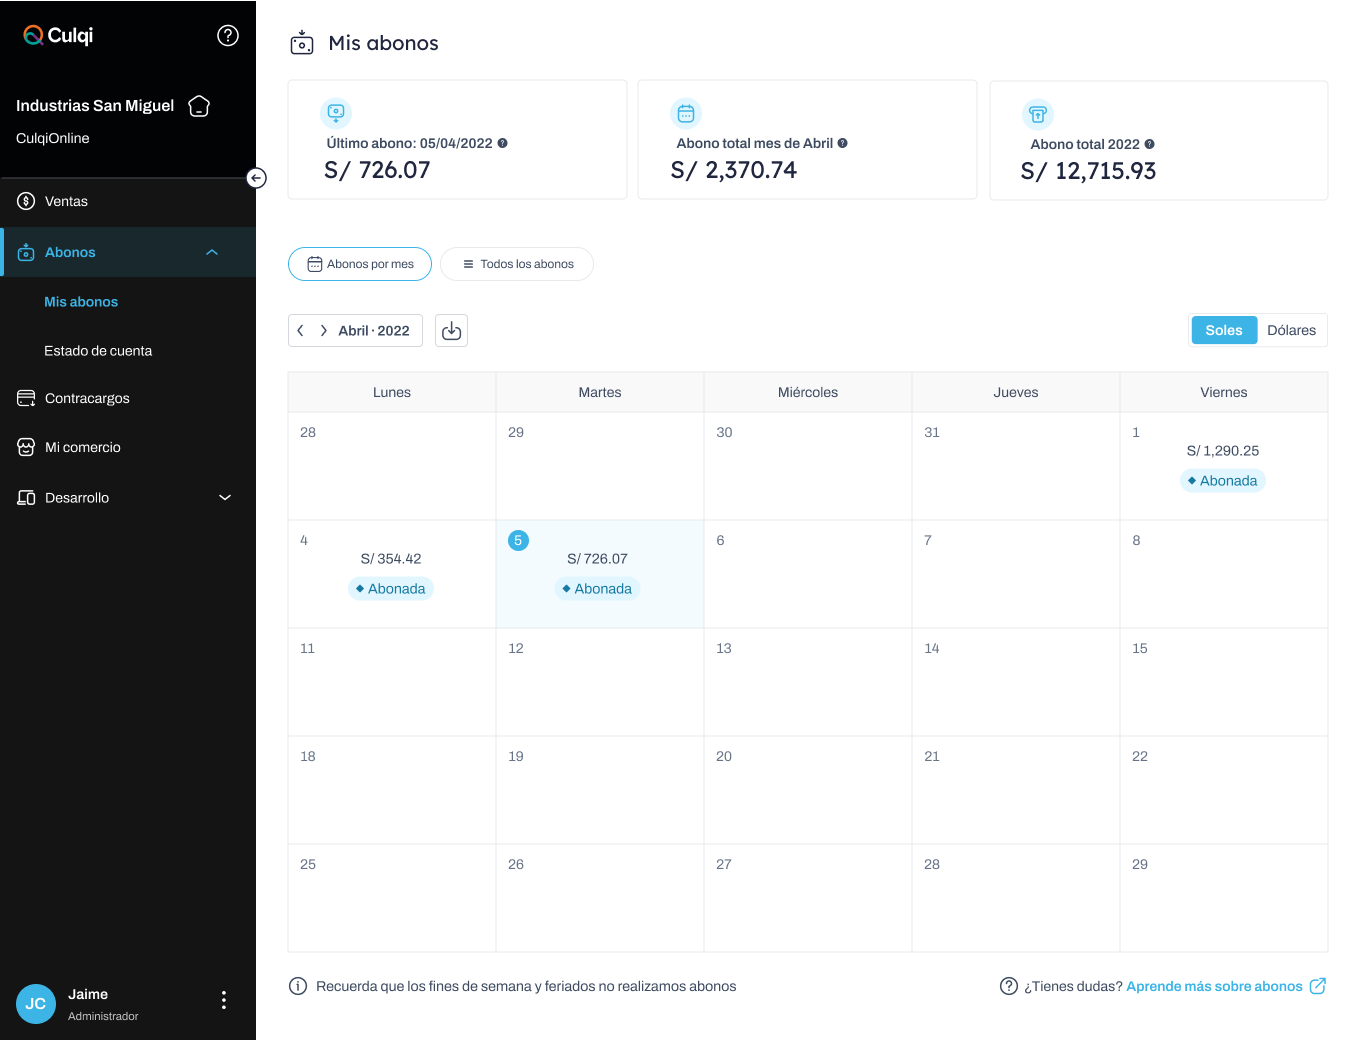Select April 1 calendar cell with S/ 1,290.25
This screenshot has height=1040, width=1360.
(x=1223, y=465)
